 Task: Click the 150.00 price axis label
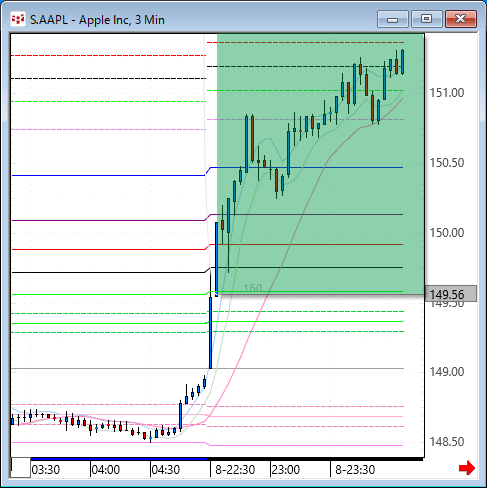(447, 233)
